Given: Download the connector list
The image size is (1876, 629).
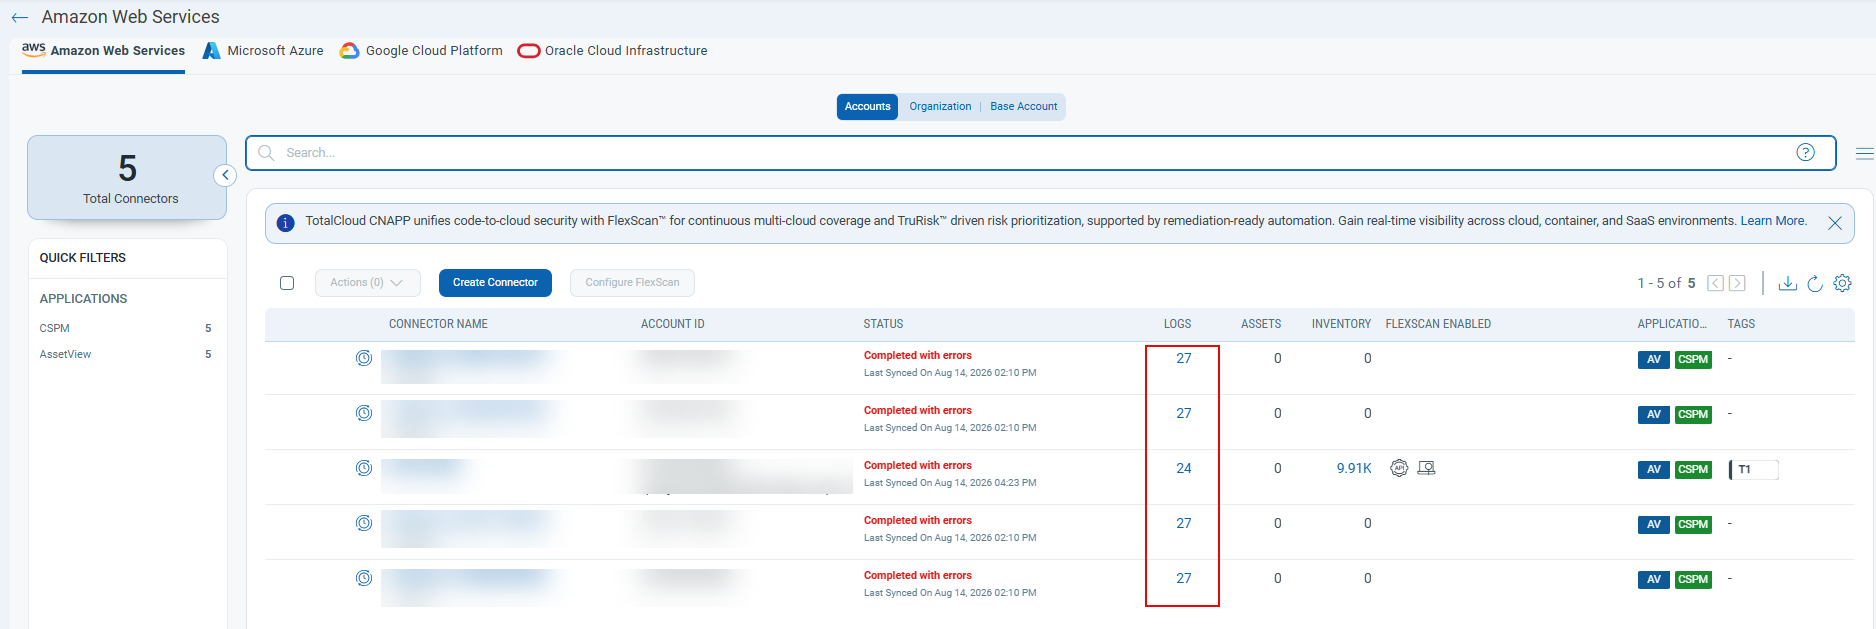Looking at the screenshot, I should (1787, 283).
